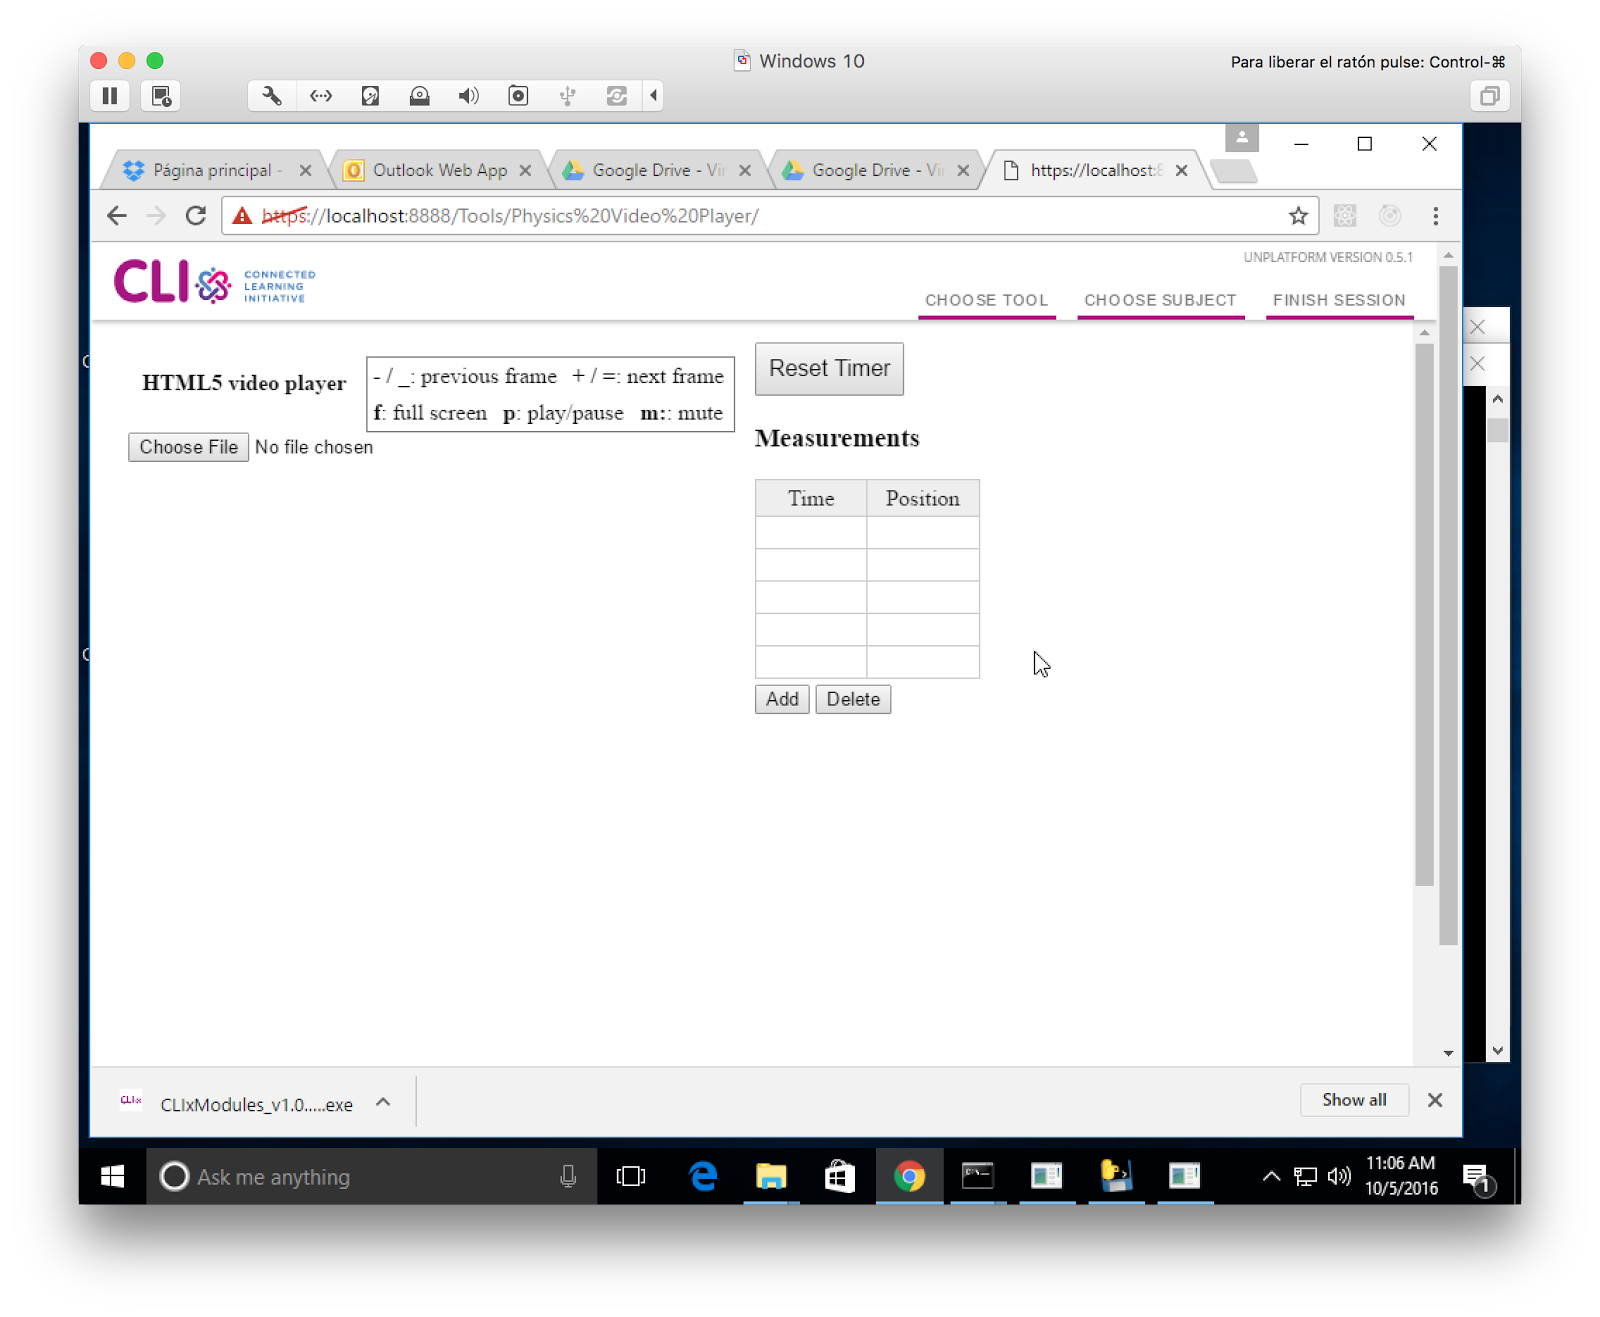Expand CLIxModules download options chevron
This screenshot has height=1317, width=1600.
(383, 1102)
